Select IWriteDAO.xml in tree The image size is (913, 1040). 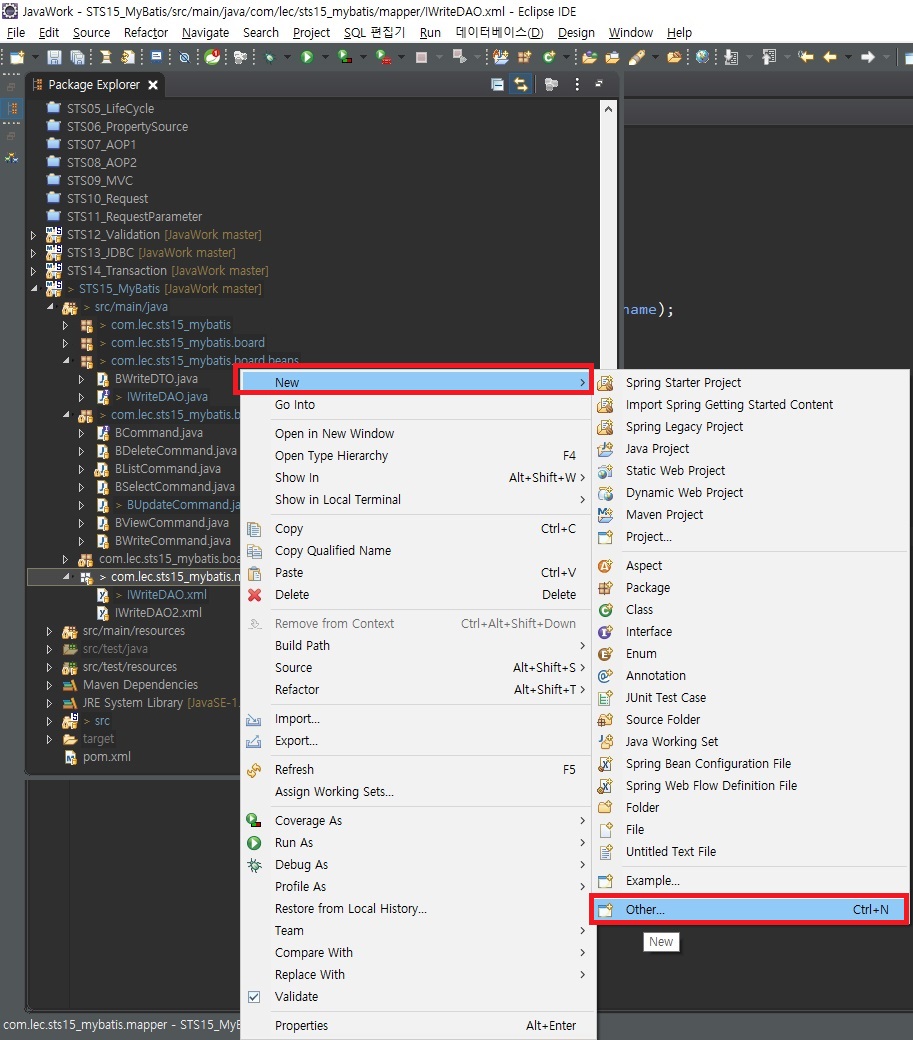pos(166,595)
